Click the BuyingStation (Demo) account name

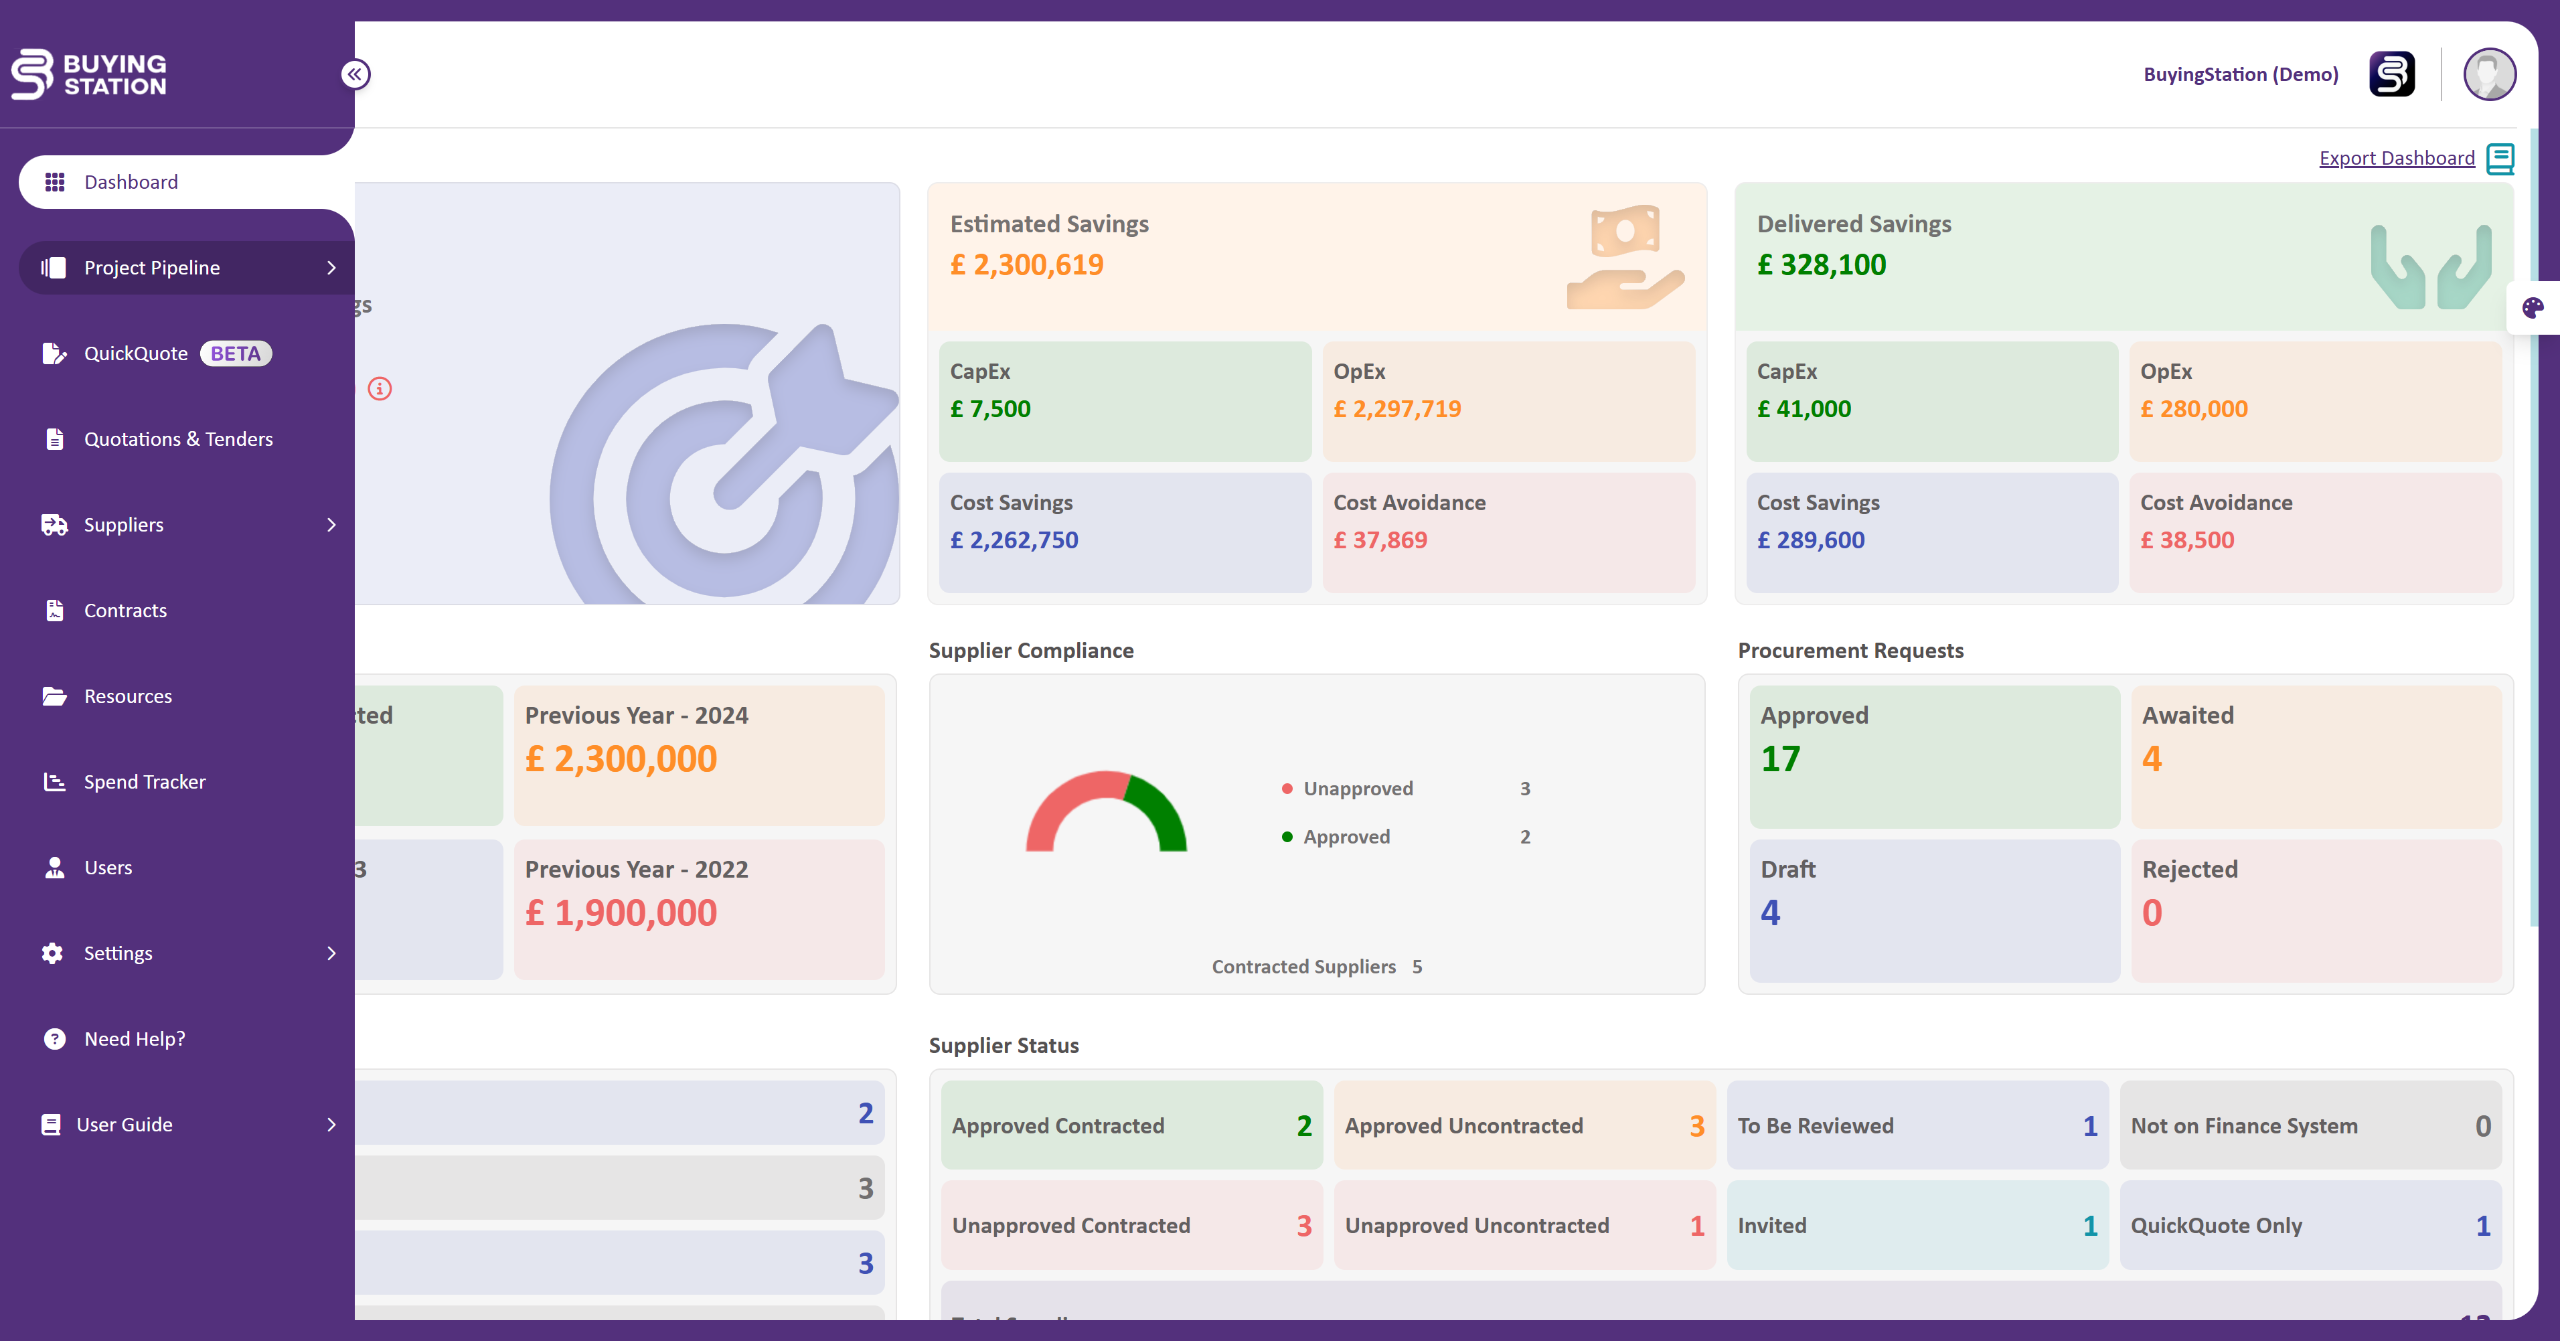tap(2240, 74)
